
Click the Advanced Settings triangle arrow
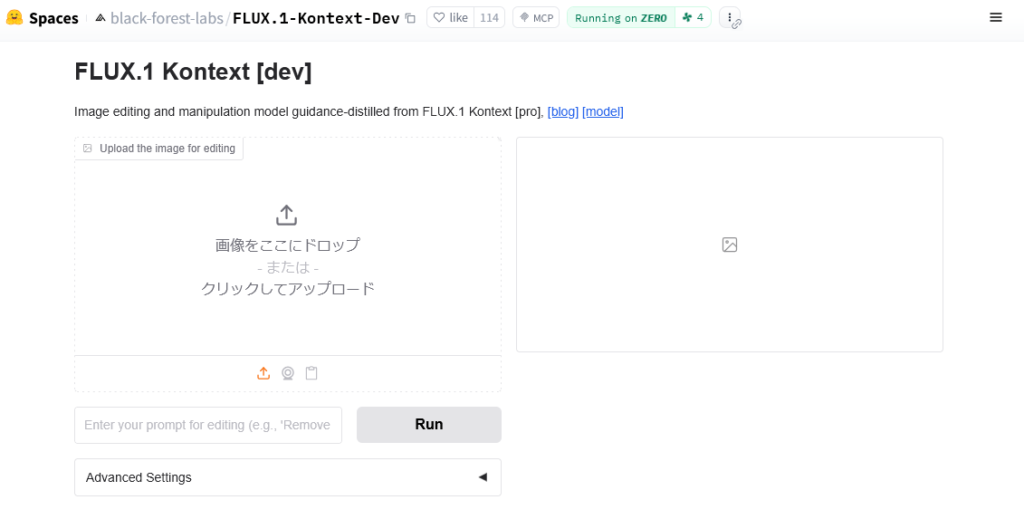(x=483, y=477)
